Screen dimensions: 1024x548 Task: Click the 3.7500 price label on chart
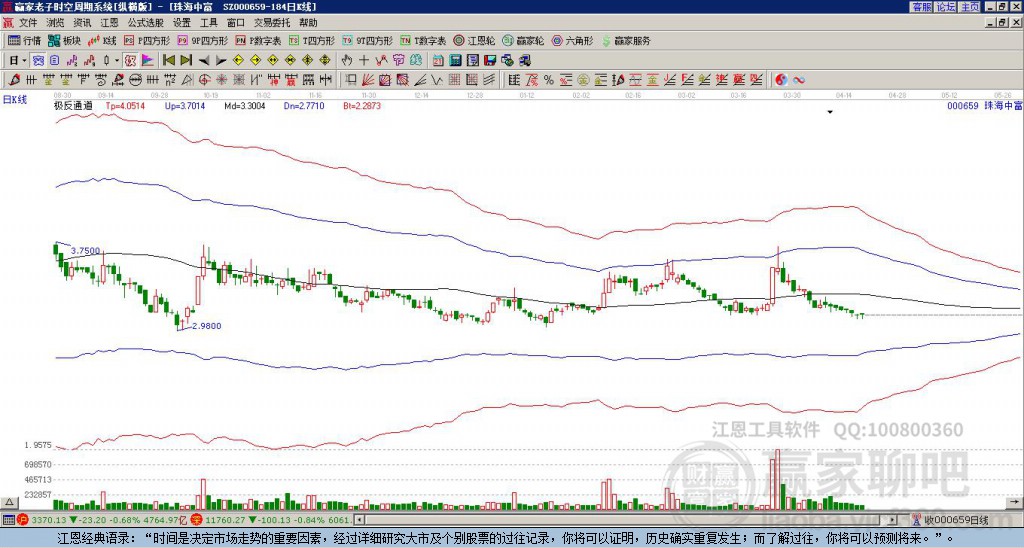(x=86, y=251)
